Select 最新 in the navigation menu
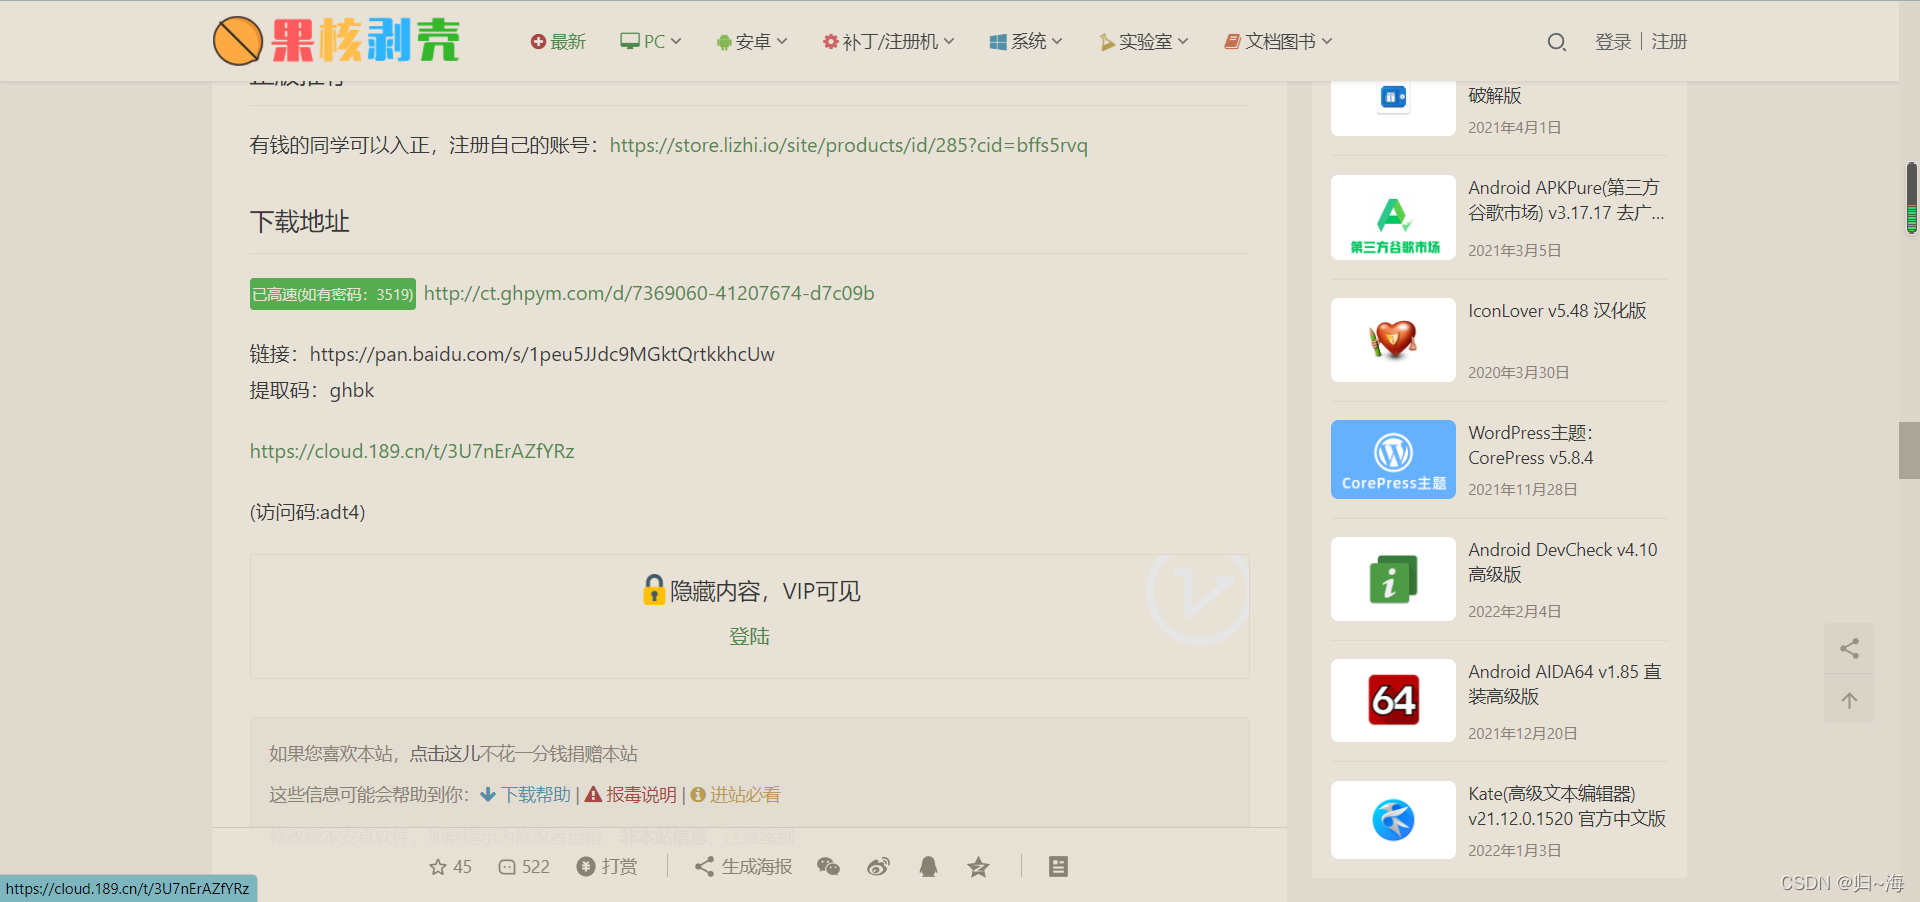Viewport: 1920px width, 902px height. tap(558, 41)
